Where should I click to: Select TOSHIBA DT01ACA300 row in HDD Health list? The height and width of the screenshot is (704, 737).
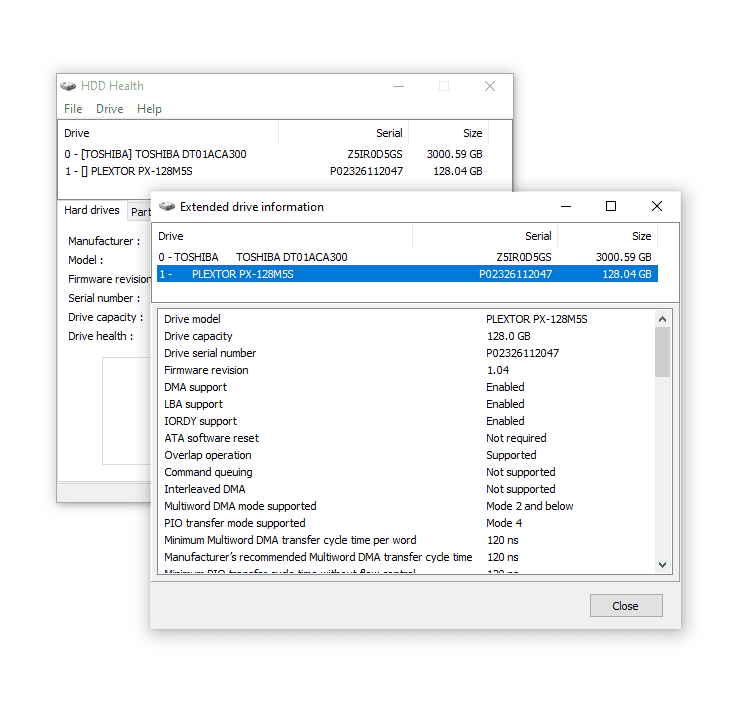pos(274,154)
